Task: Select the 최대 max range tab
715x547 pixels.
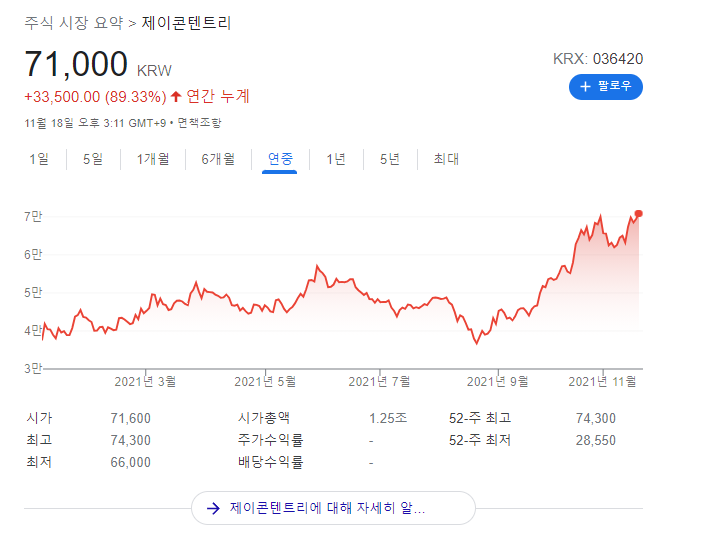Action: click(x=446, y=159)
